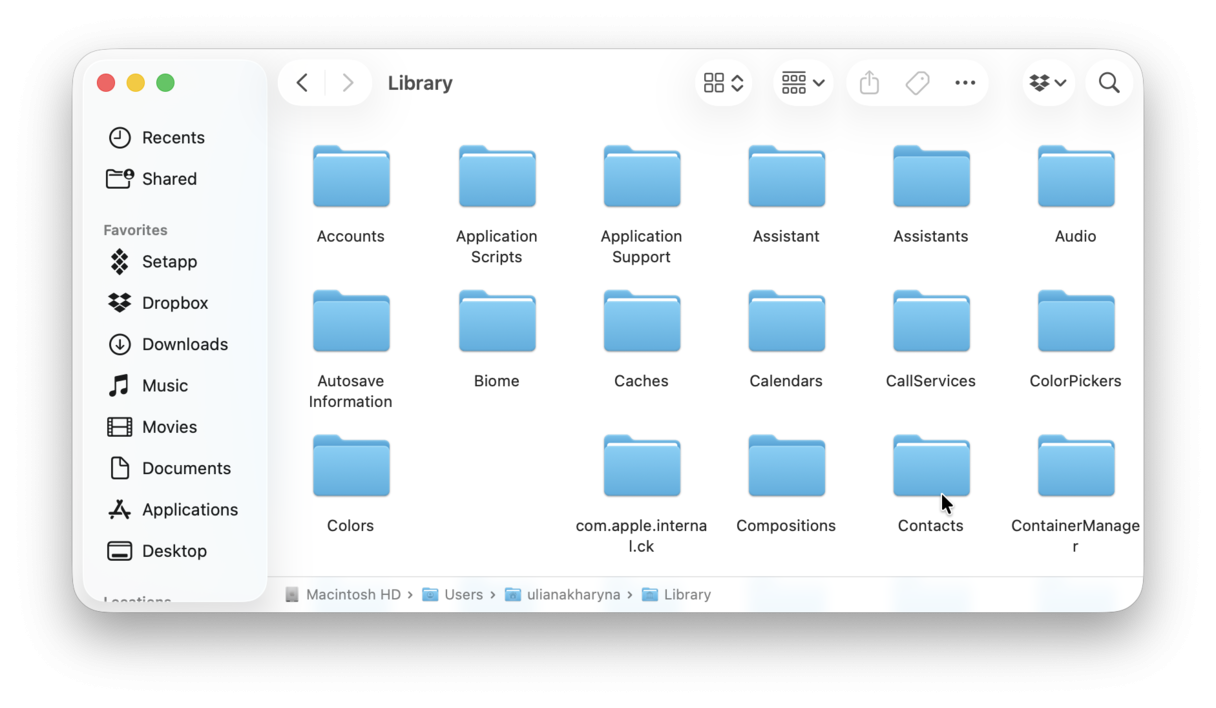Click the forward navigation arrow
Viewport: 1216px width, 708px height.
(348, 83)
